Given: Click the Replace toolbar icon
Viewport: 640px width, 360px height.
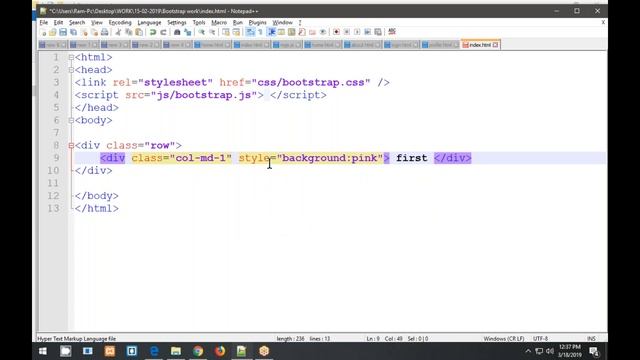Looking at the screenshot, I should point(187,32).
